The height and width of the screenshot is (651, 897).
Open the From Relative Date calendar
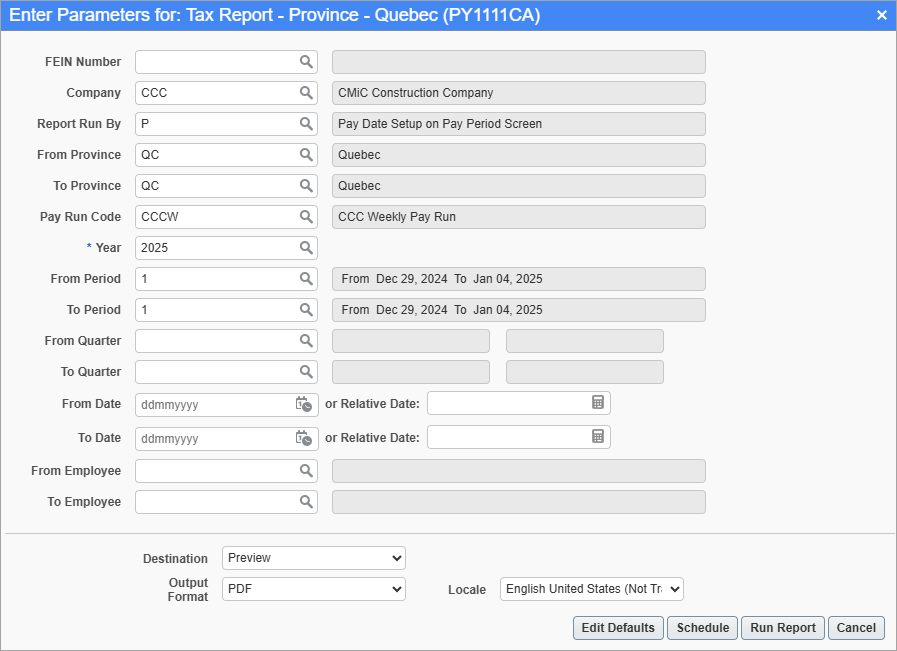click(x=598, y=404)
